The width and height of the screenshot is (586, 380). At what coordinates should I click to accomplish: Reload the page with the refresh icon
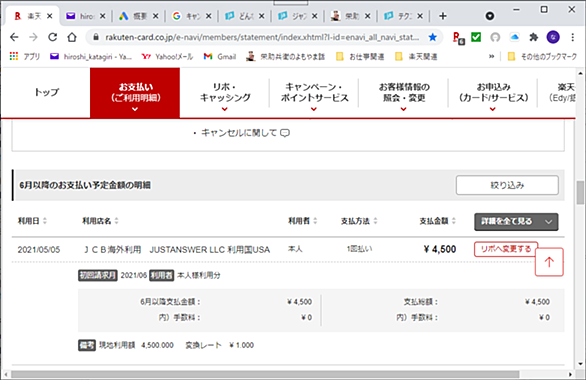pos(53,37)
